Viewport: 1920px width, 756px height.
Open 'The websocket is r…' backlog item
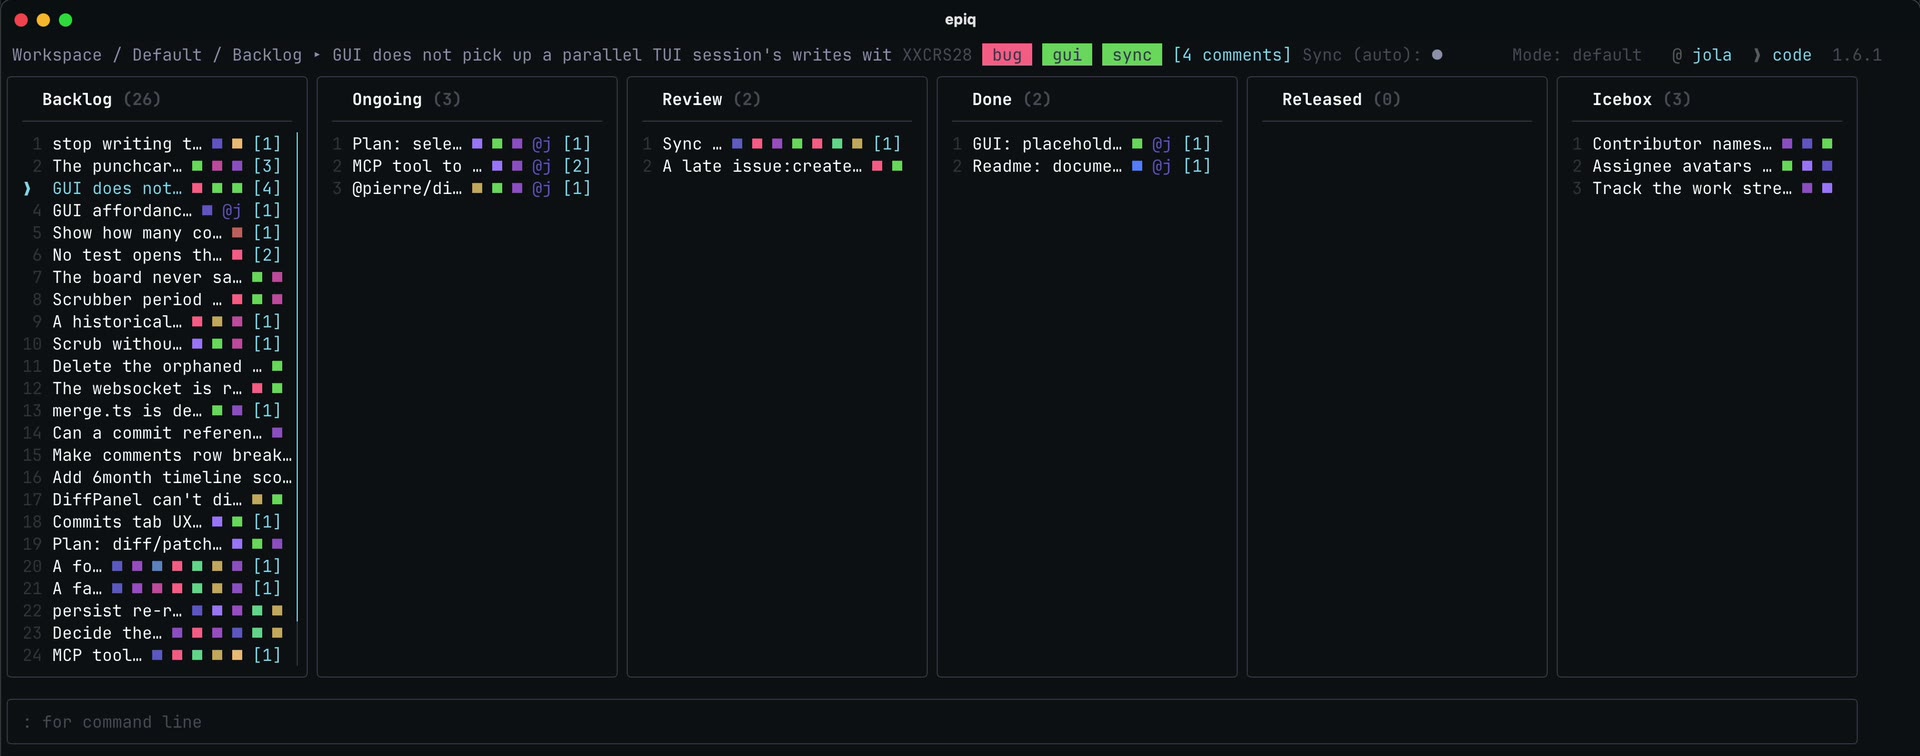(157, 388)
